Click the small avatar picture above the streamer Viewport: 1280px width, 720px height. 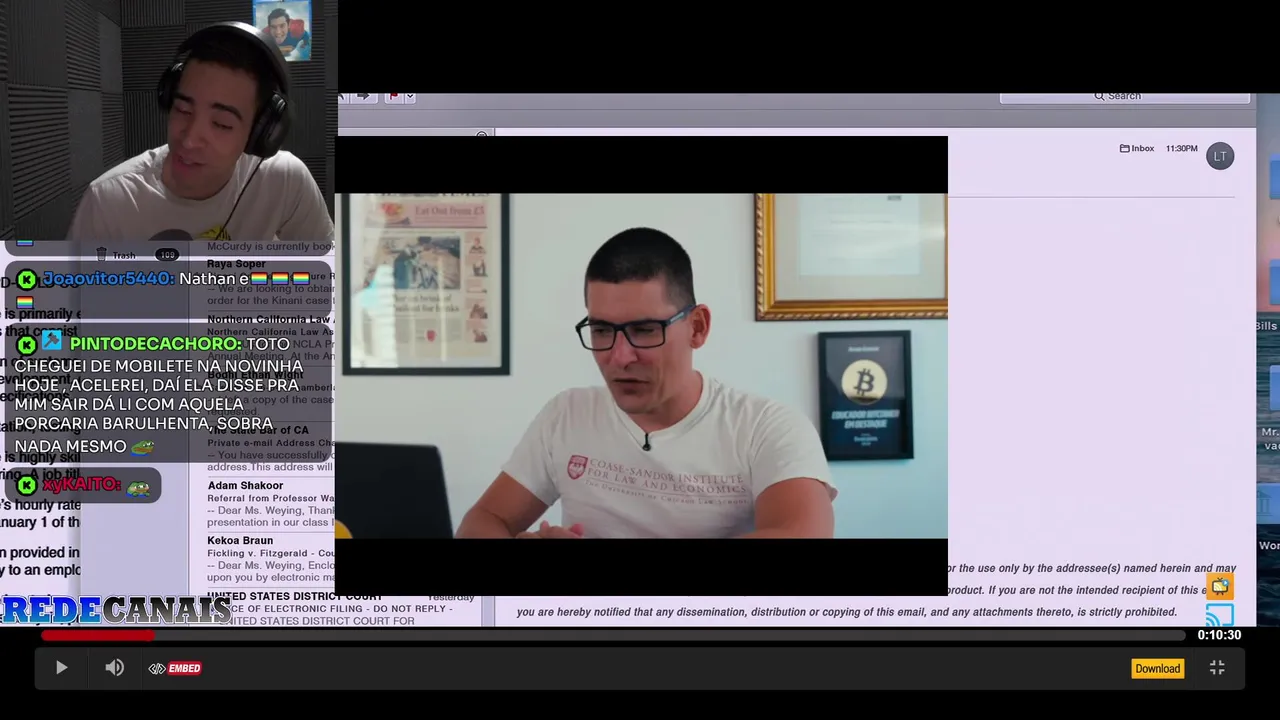282,31
